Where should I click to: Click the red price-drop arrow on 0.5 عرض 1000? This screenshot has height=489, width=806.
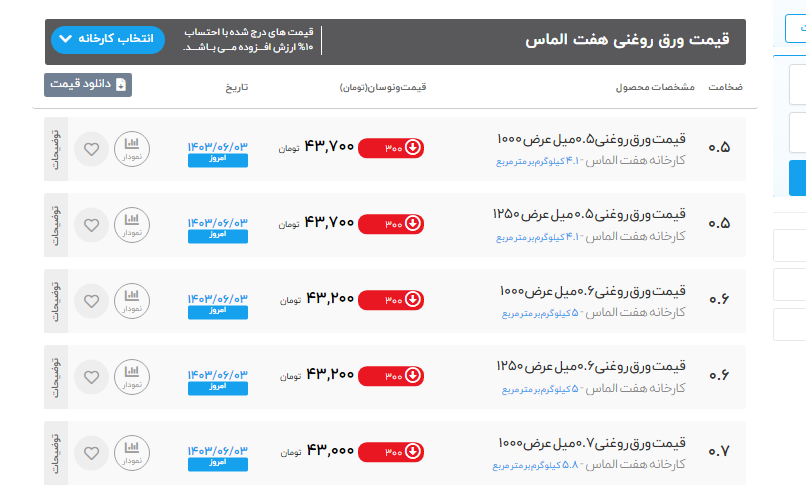(x=412, y=147)
